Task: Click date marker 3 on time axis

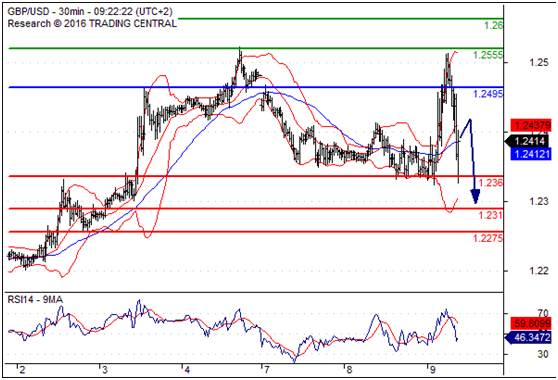Action: (105, 370)
